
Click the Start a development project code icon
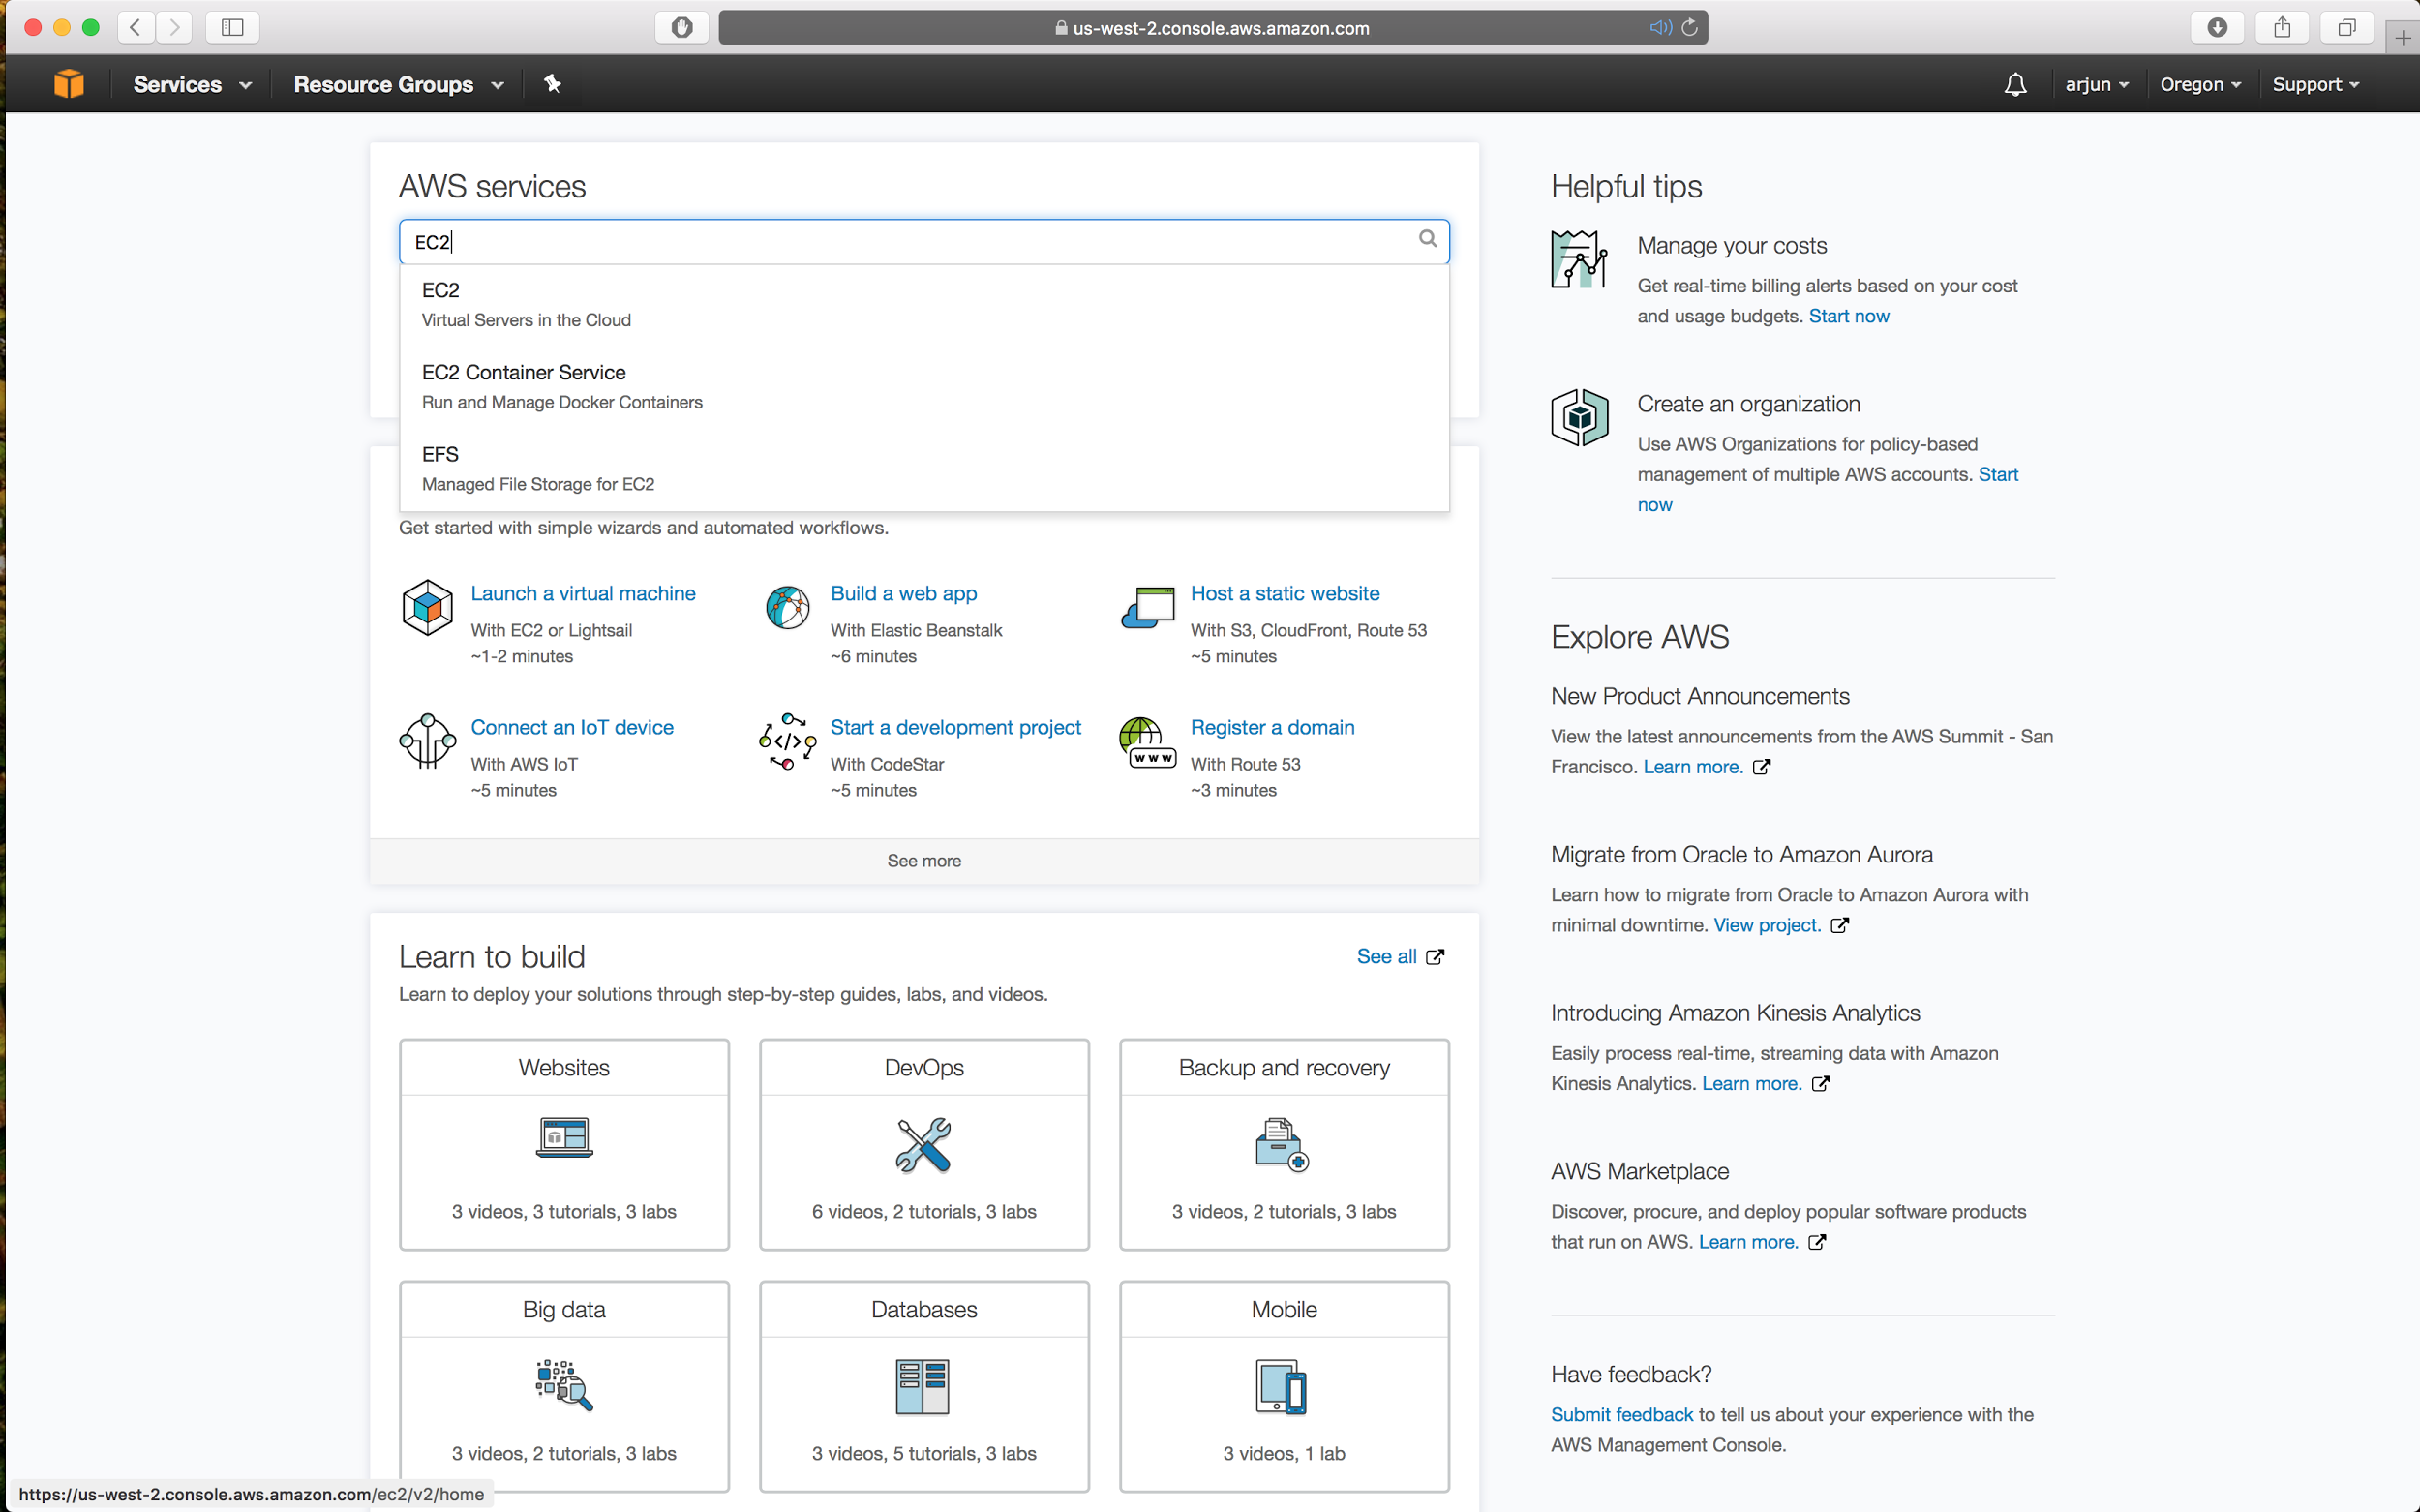pos(787,741)
